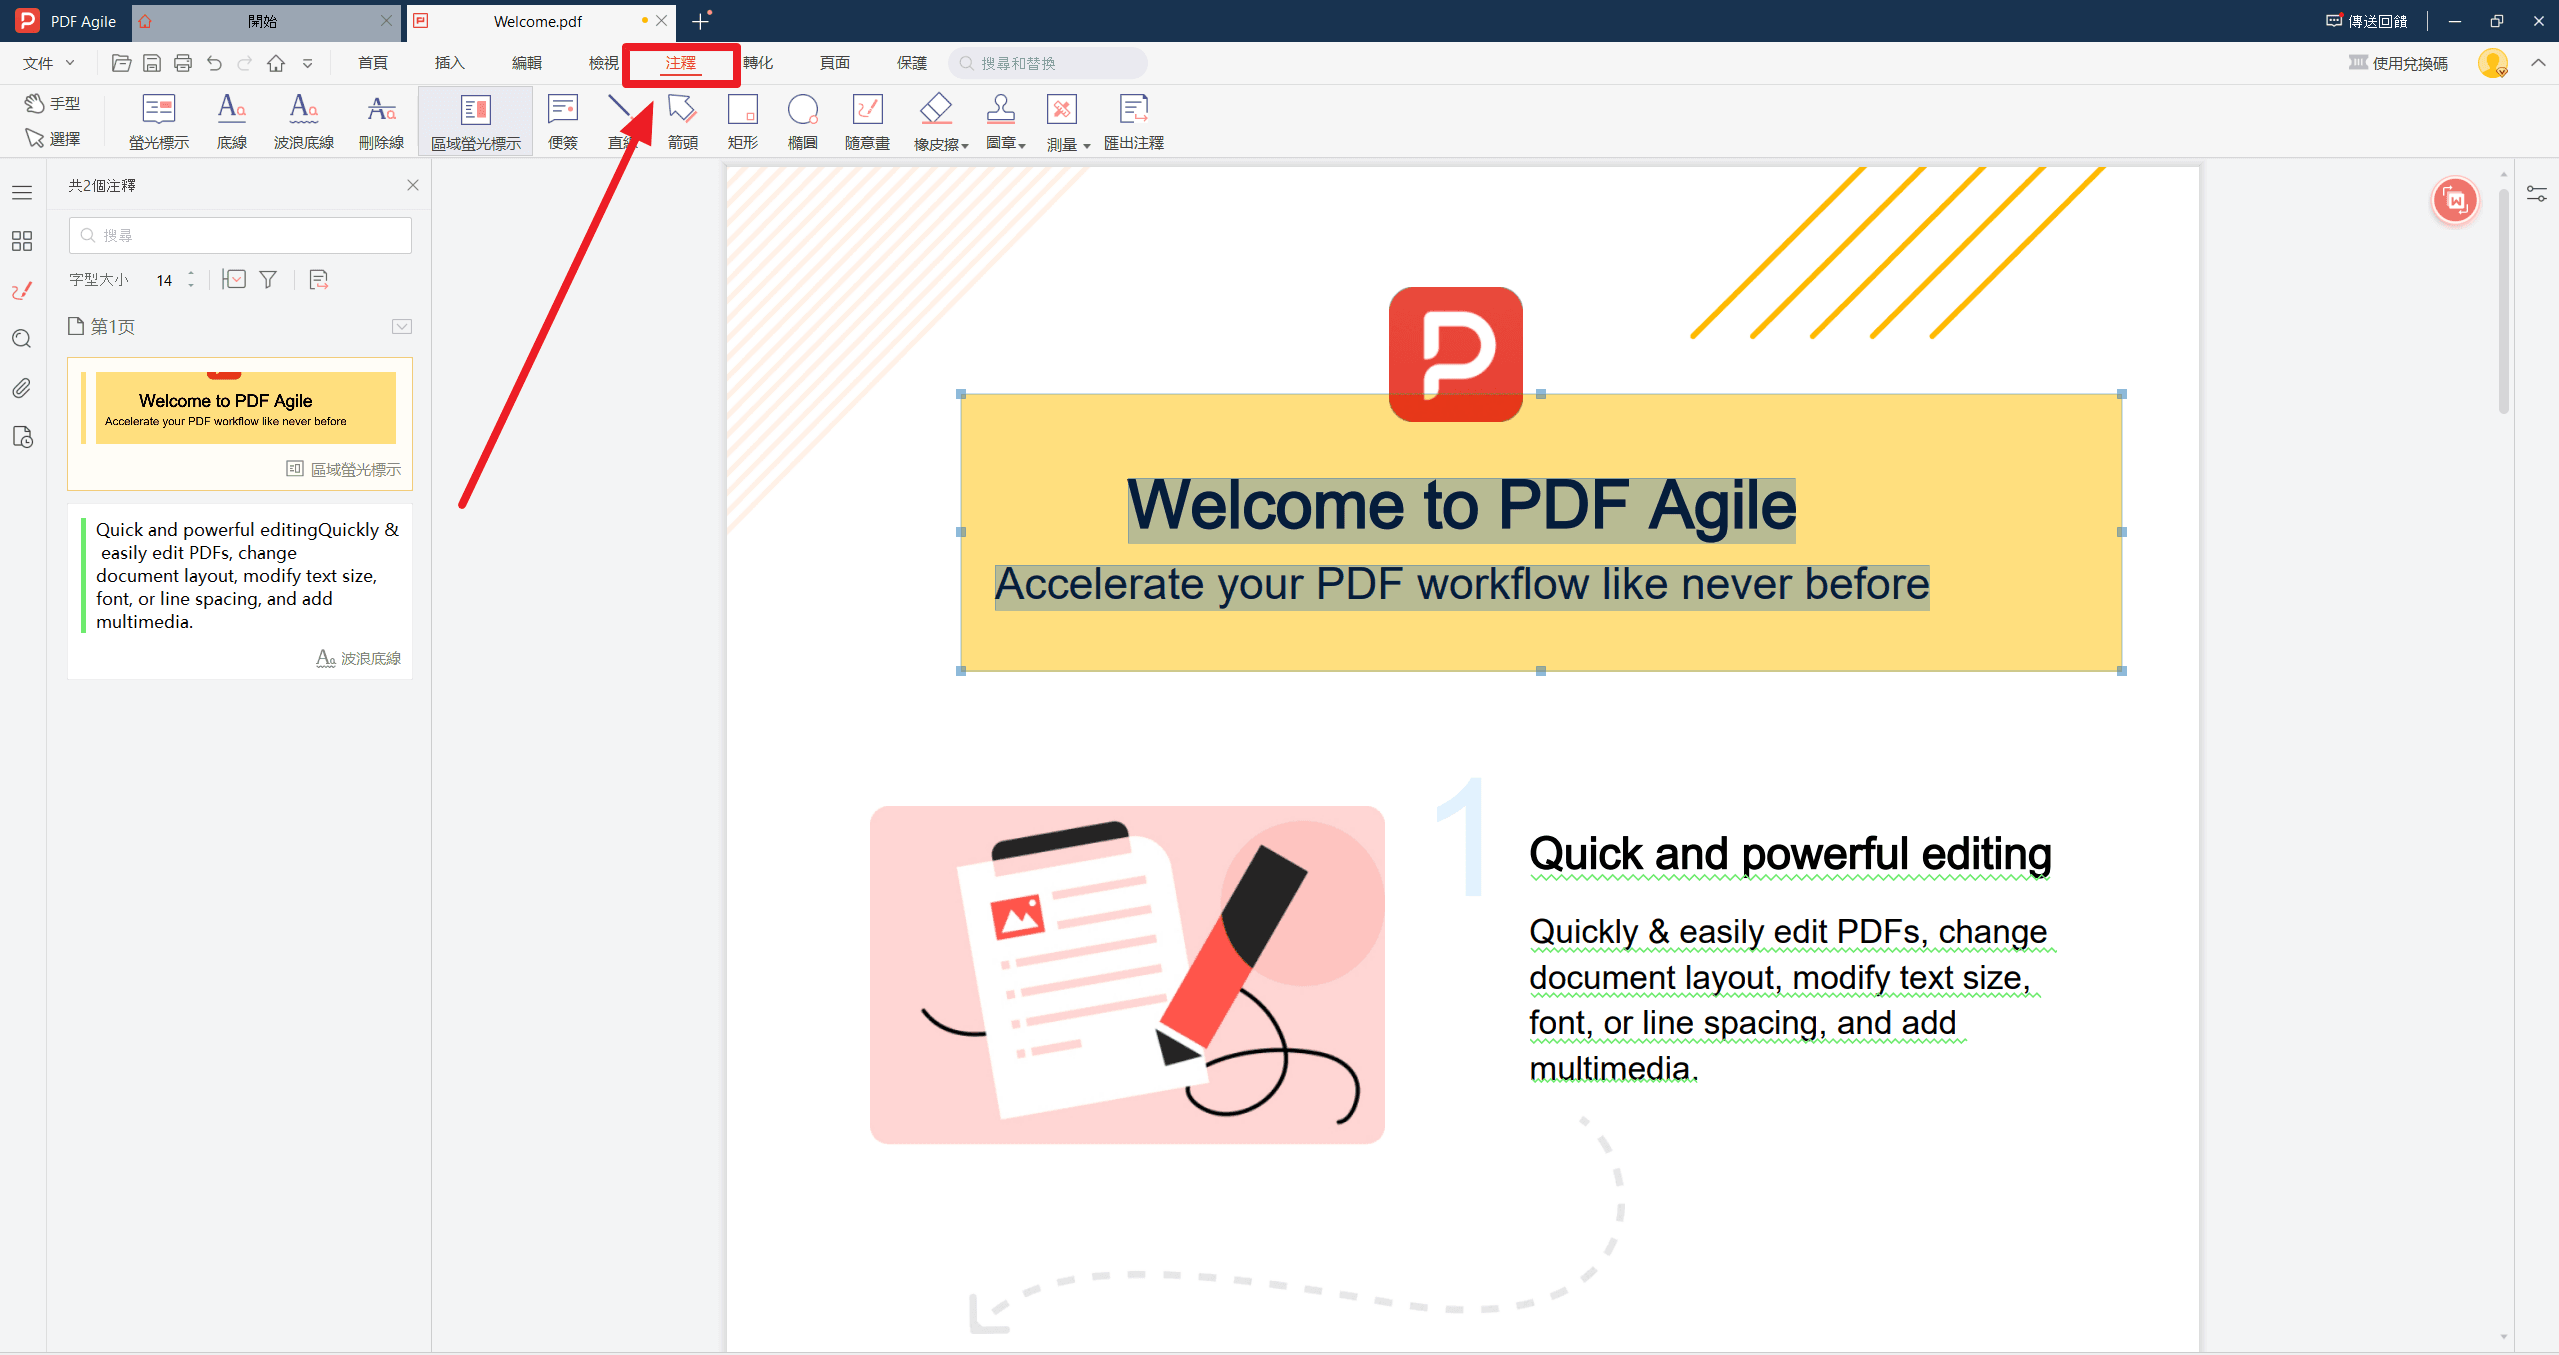The image size is (2559, 1355).
Task: Collapse the 第1页 annotation group
Action: coord(402,327)
